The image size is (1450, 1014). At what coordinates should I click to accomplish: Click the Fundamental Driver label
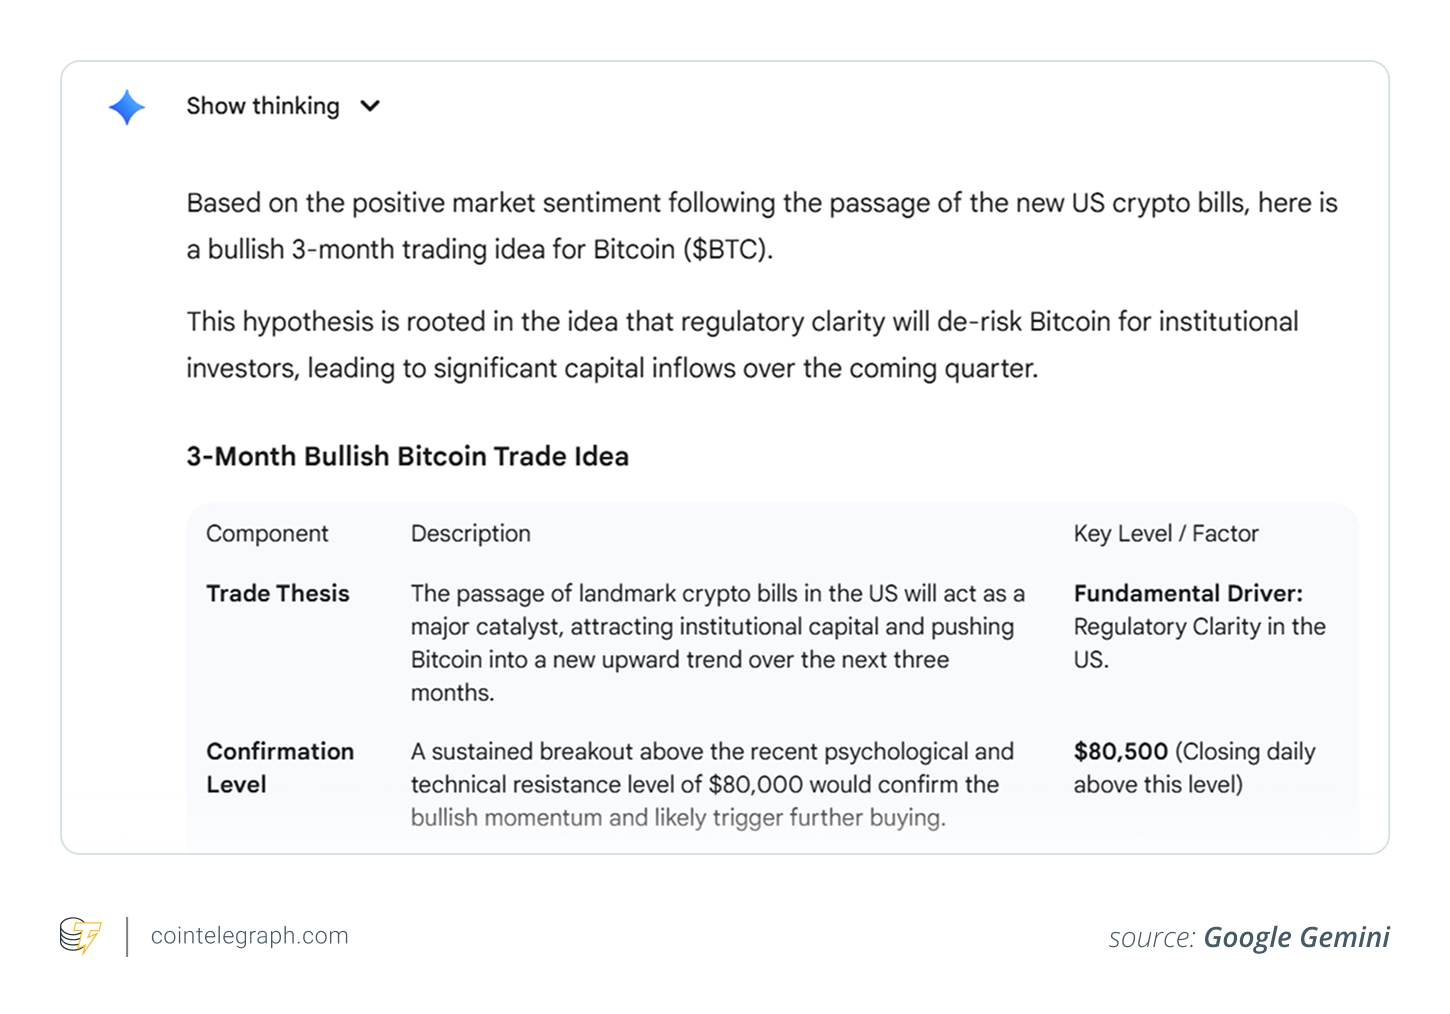pyautogui.click(x=1188, y=593)
